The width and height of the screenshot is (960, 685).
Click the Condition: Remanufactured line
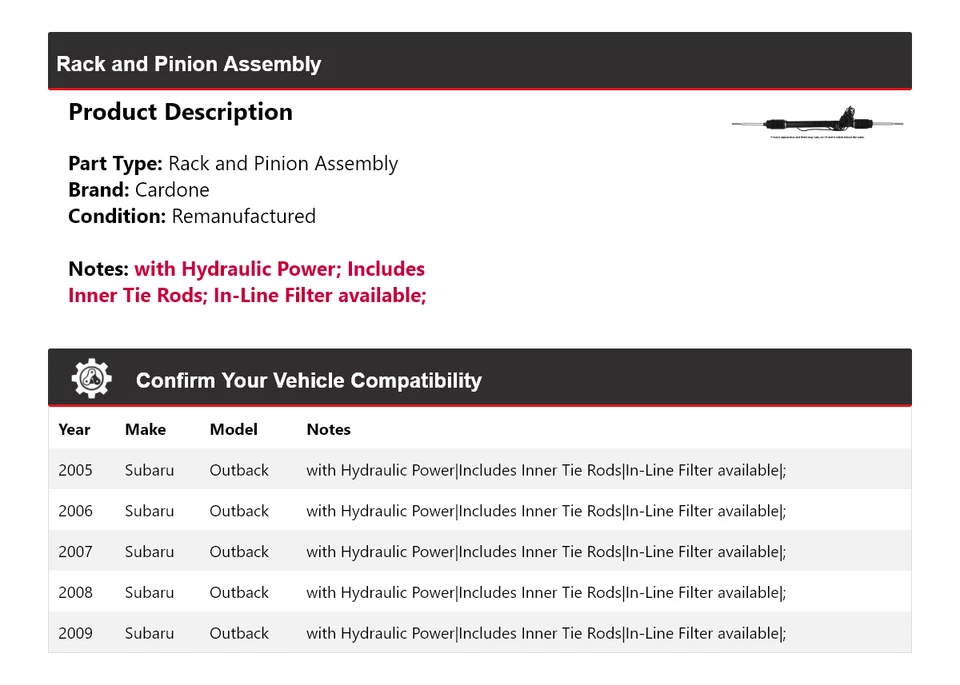coord(192,216)
